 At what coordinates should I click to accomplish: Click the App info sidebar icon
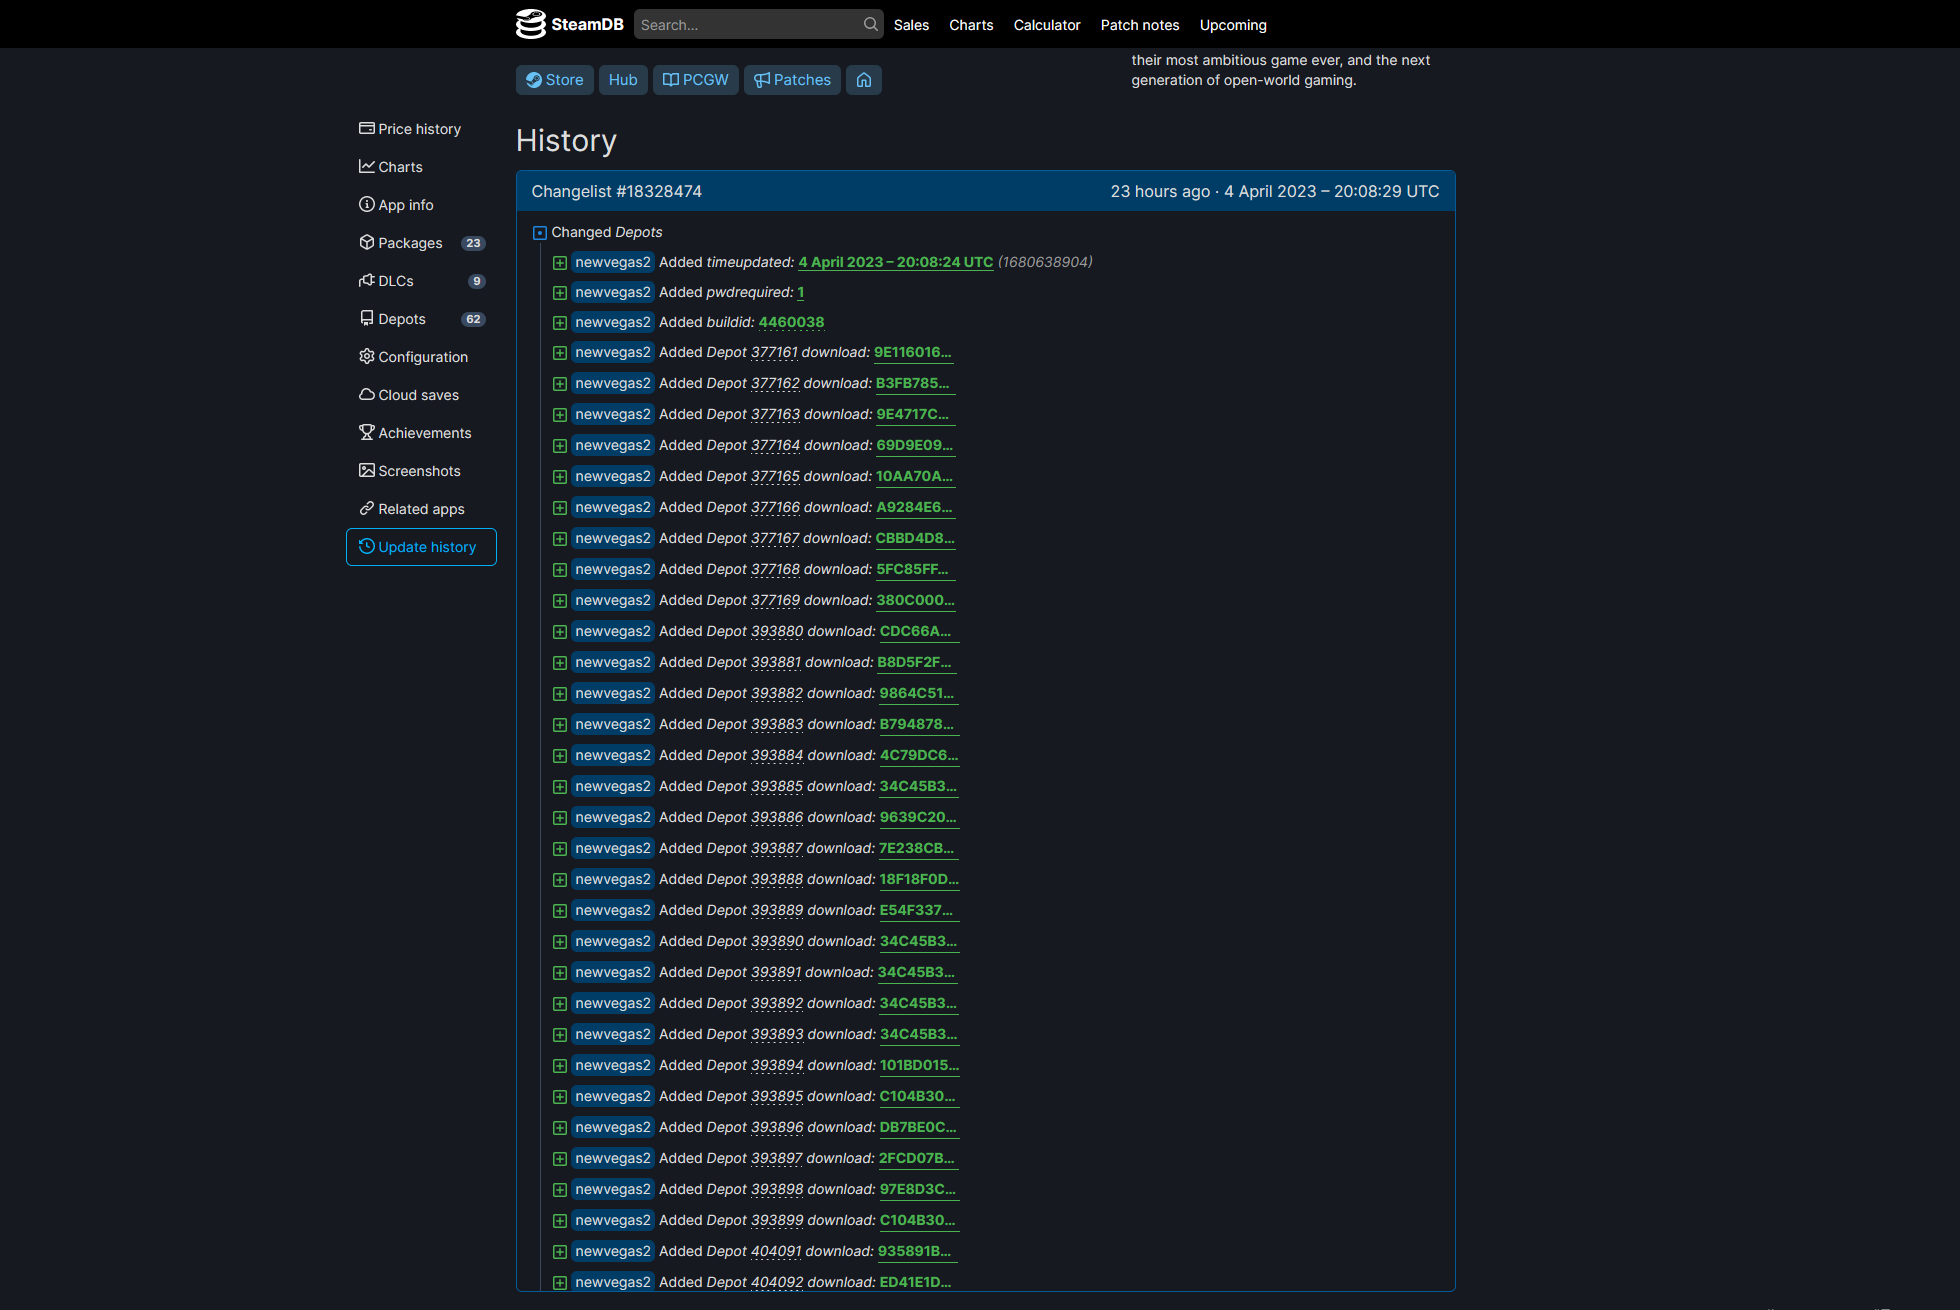[367, 204]
